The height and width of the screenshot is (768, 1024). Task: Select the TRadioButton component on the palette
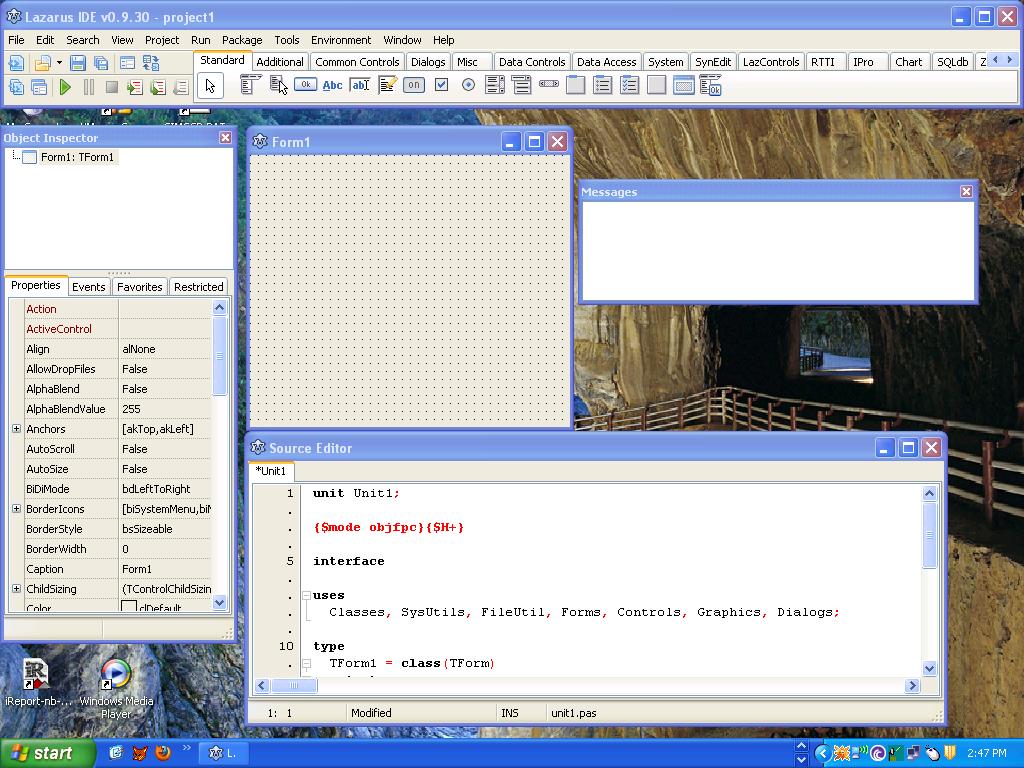click(x=467, y=85)
